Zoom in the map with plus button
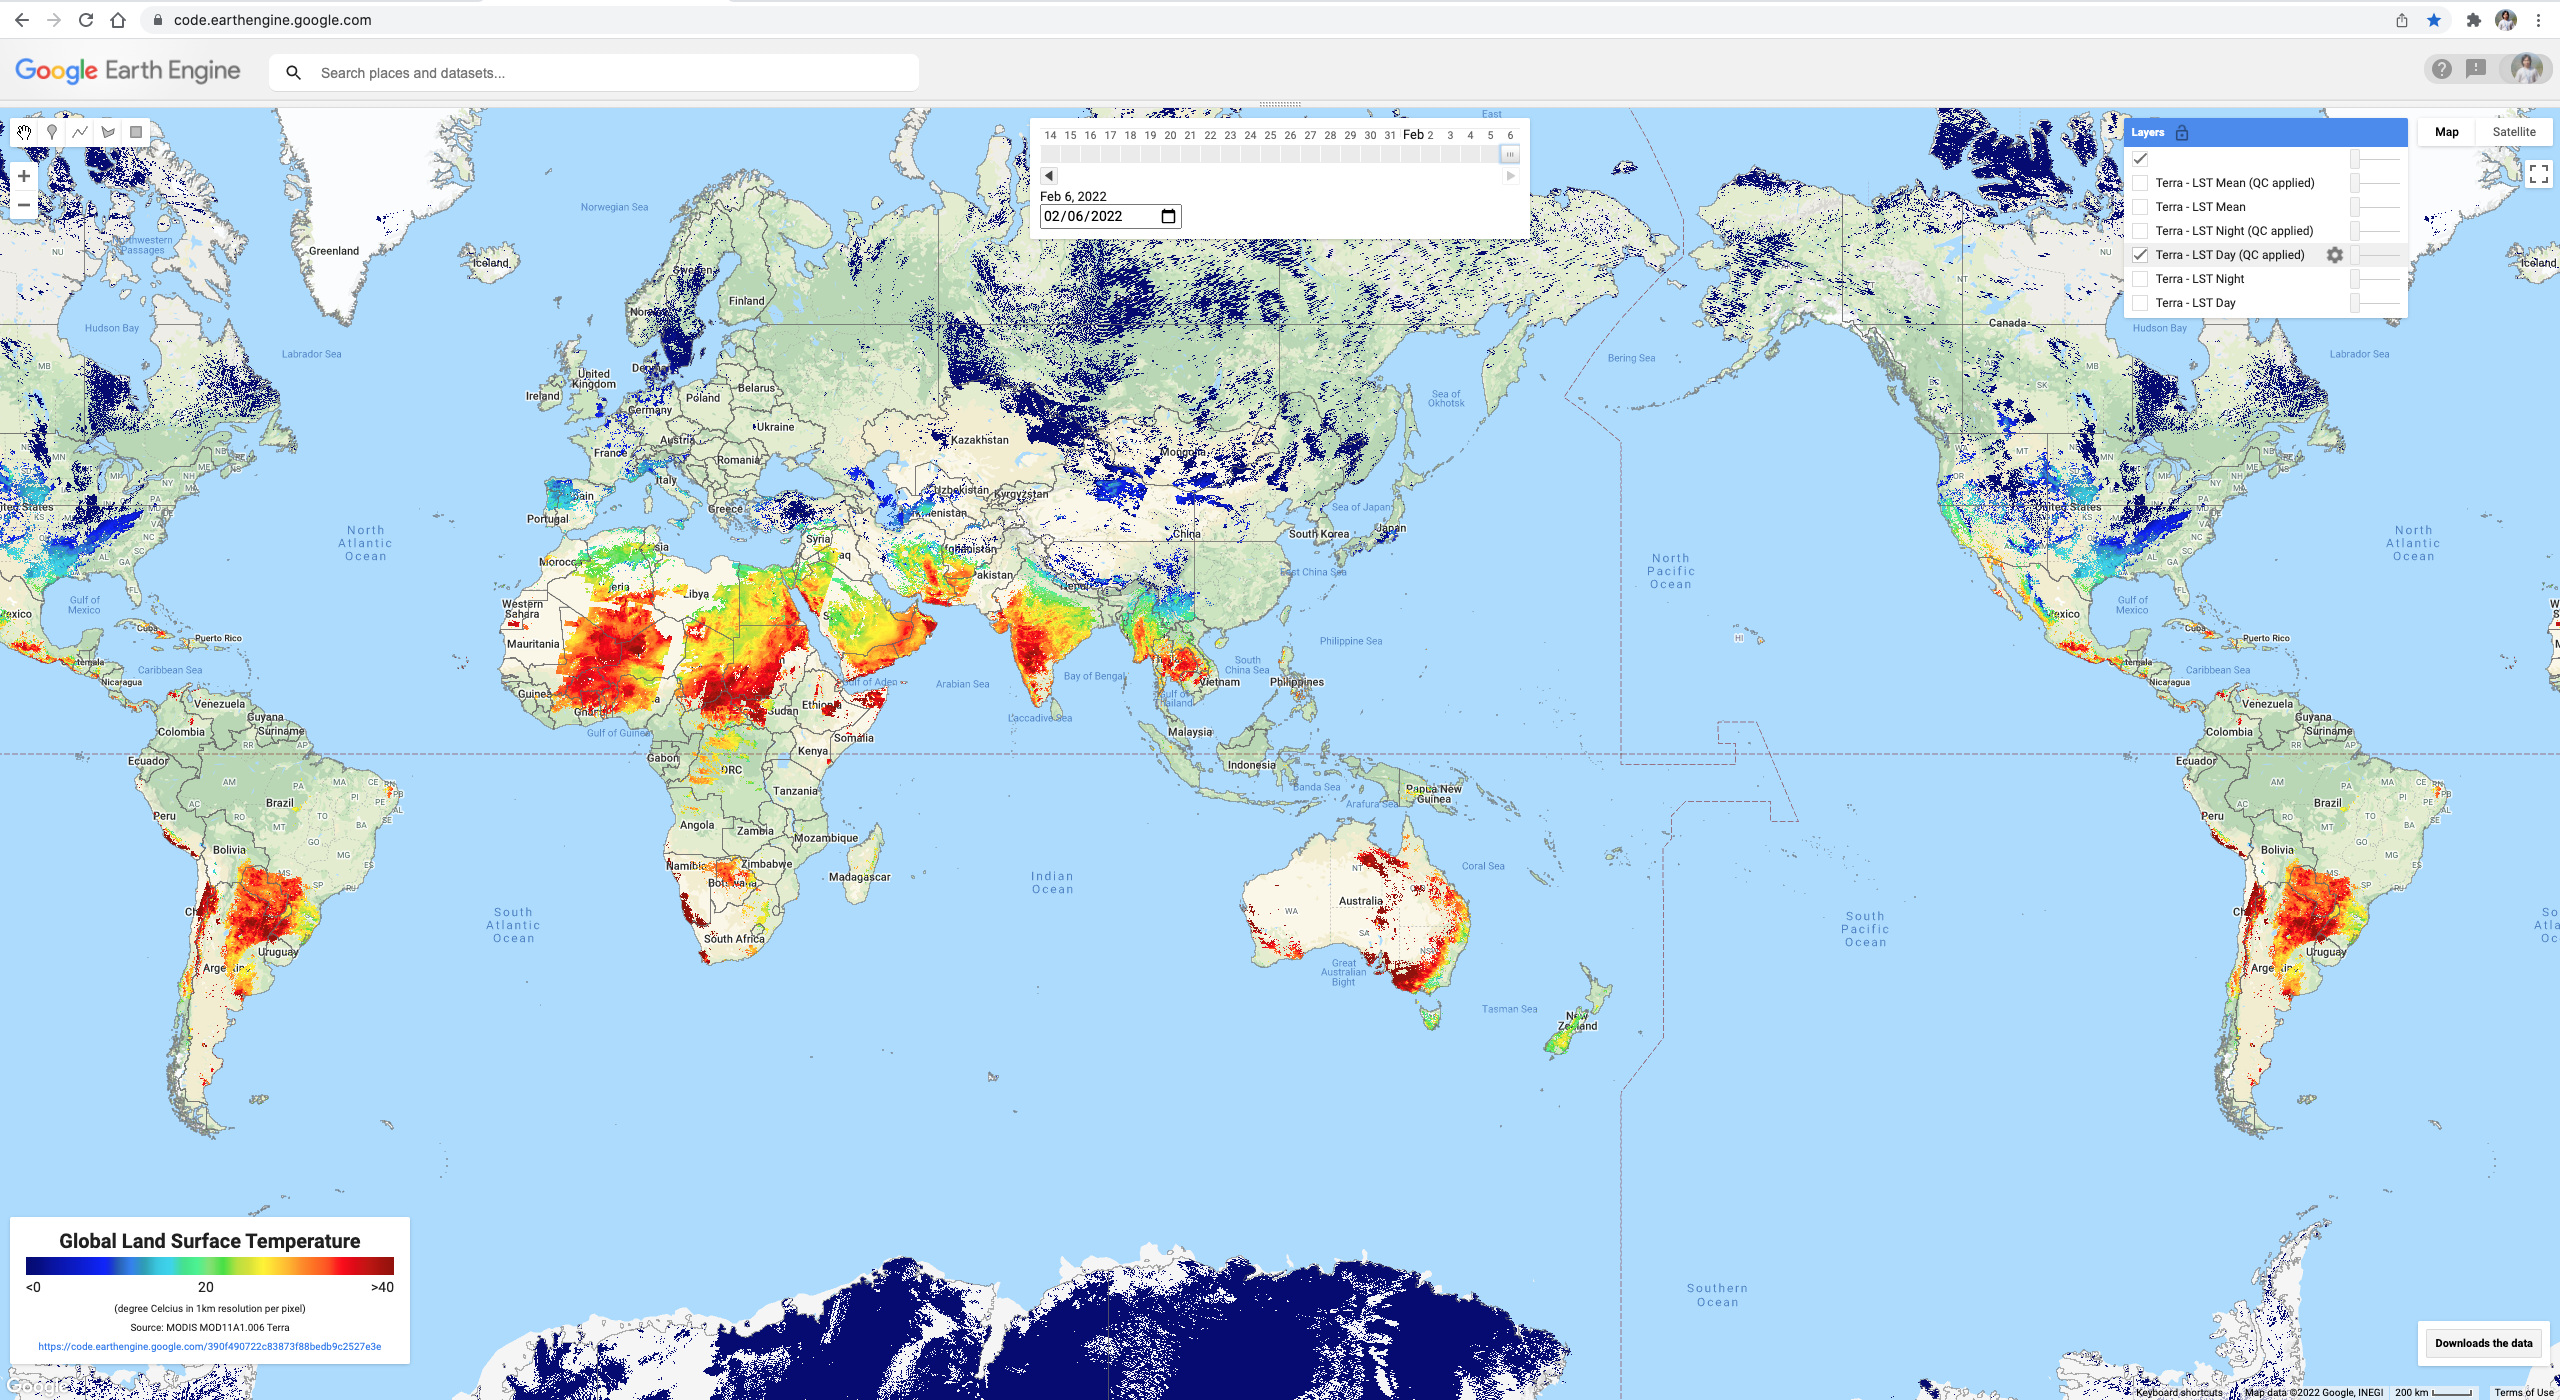 (24, 176)
